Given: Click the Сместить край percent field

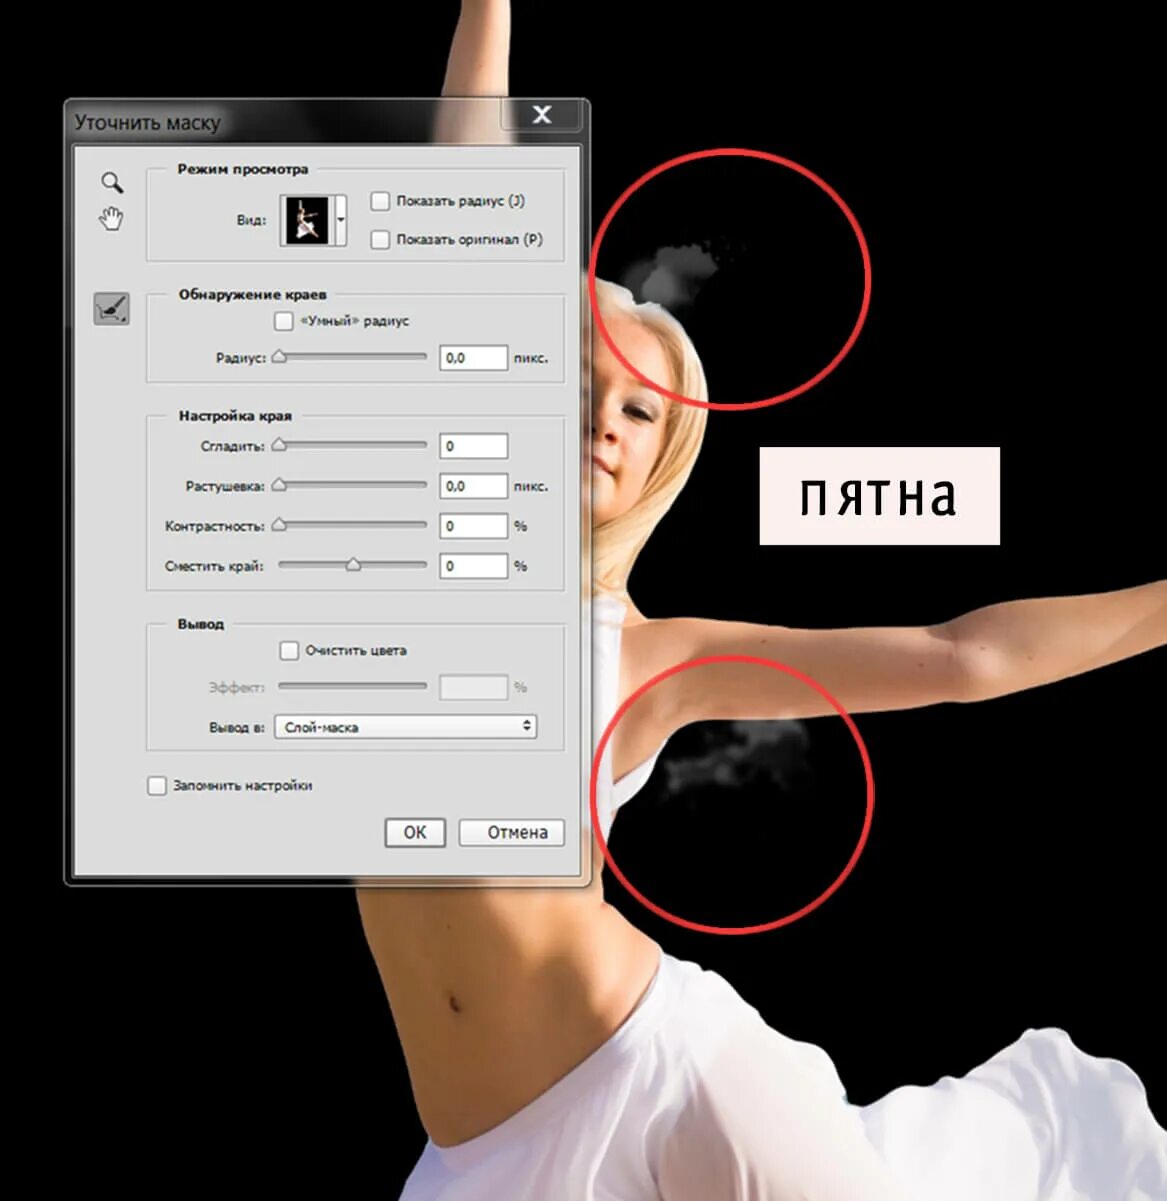Looking at the screenshot, I should pyautogui.click(x=473, y=566).
